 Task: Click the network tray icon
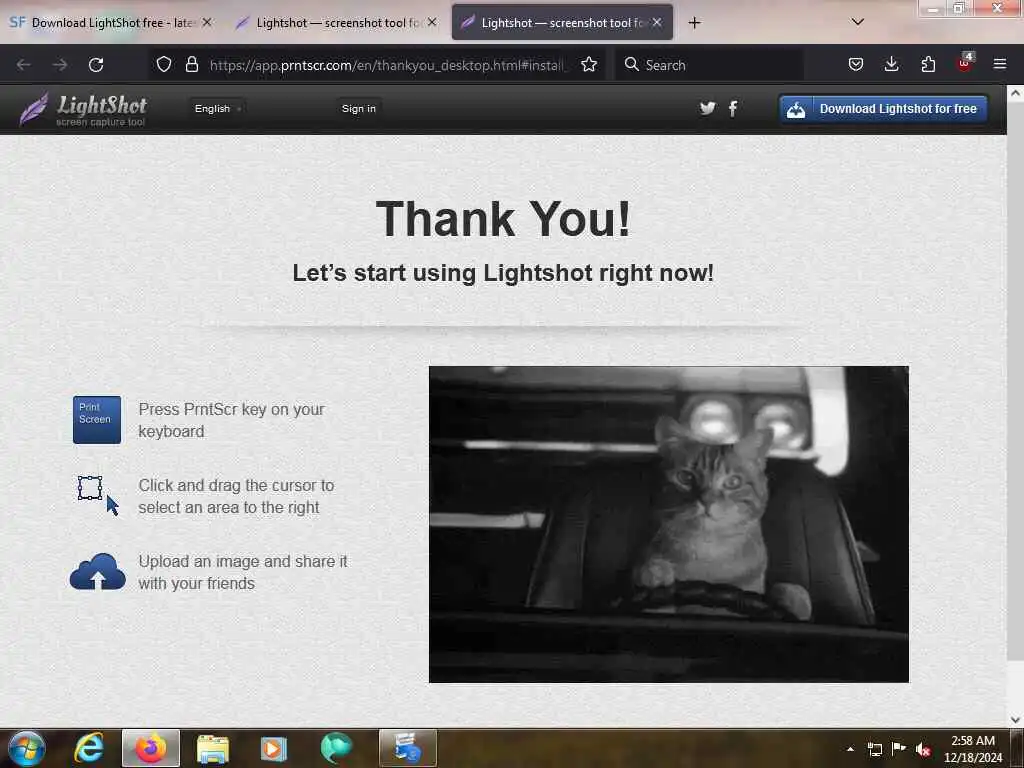click(874, 749)
